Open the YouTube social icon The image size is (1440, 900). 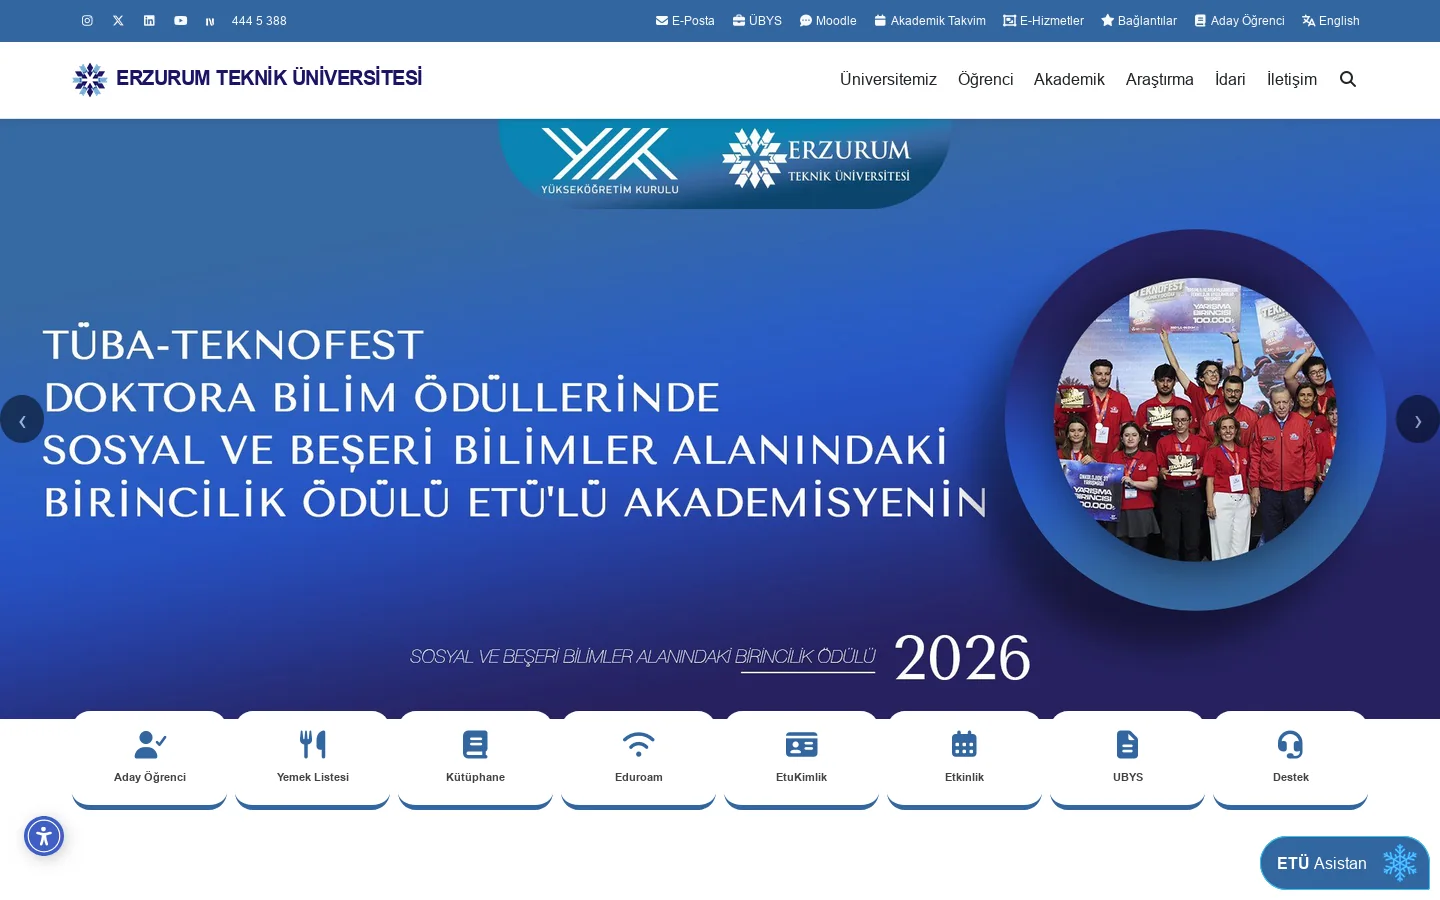tap(180, 21)
